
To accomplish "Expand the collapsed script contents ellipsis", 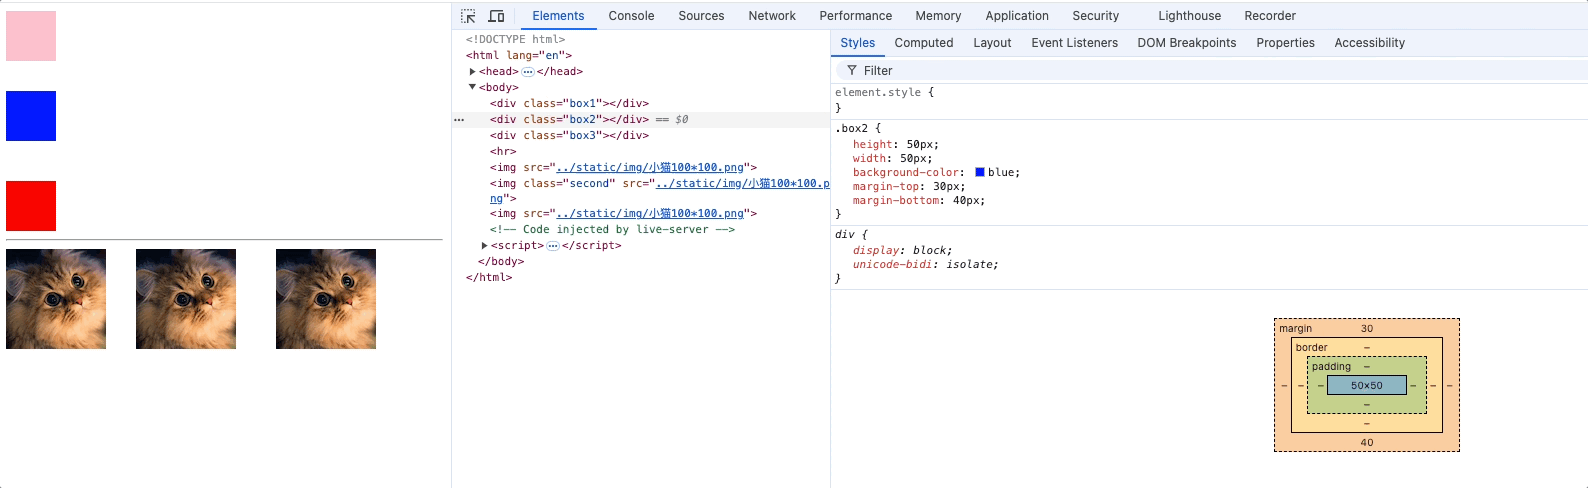I will pos(552,246).
